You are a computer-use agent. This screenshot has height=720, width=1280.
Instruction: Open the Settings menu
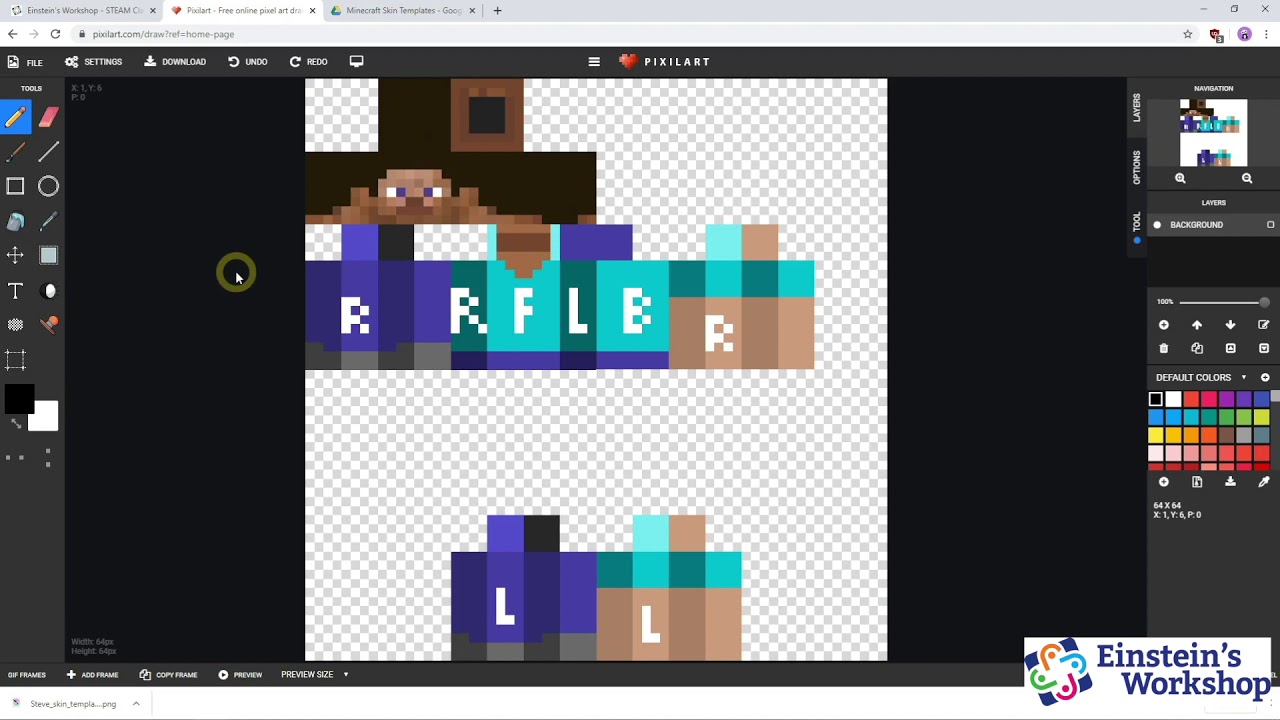click(94, 62)
